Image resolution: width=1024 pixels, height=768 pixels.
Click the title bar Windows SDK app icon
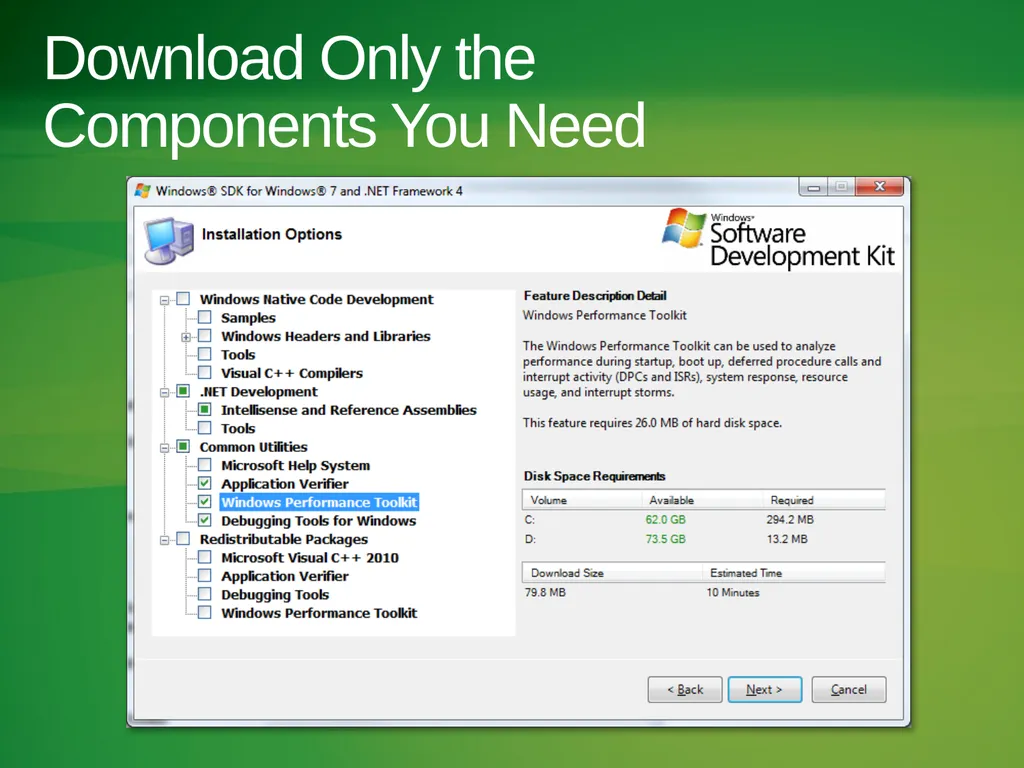(142, 191)
